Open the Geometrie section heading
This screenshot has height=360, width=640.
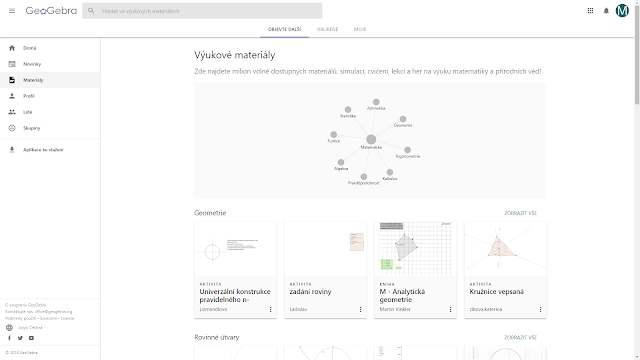(x=210, y=213)
